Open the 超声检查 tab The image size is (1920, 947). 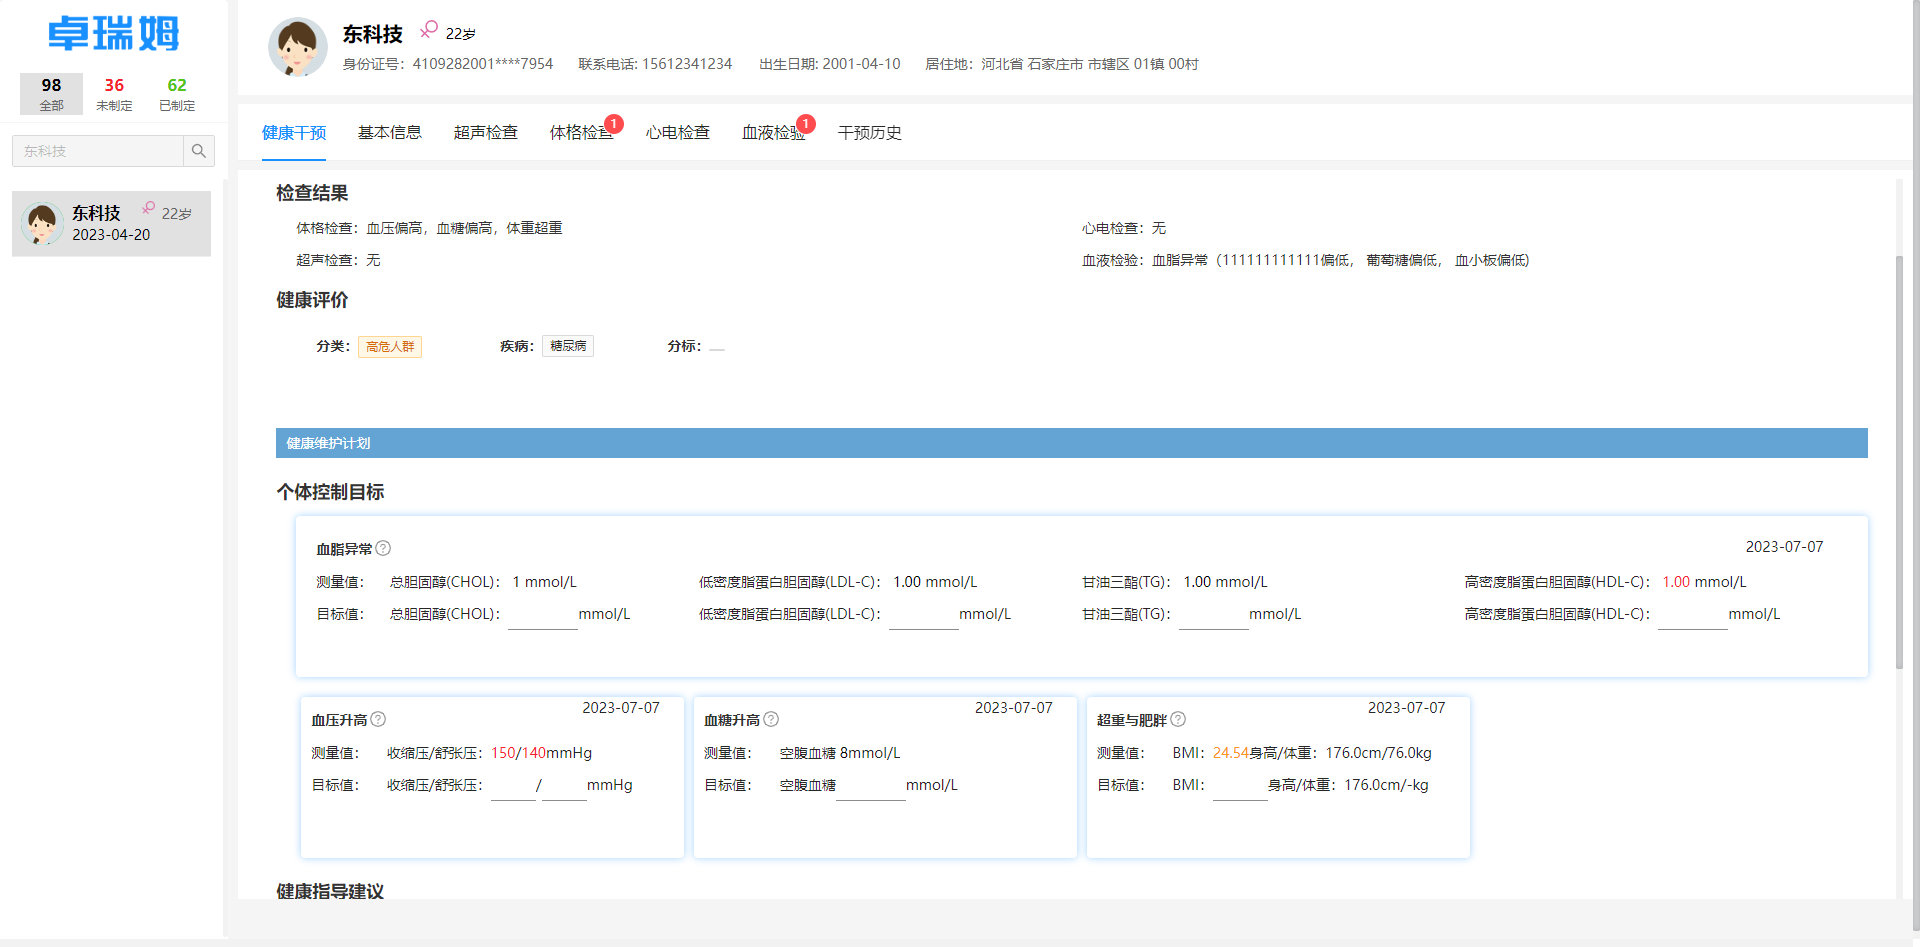[x=485, y=132]
